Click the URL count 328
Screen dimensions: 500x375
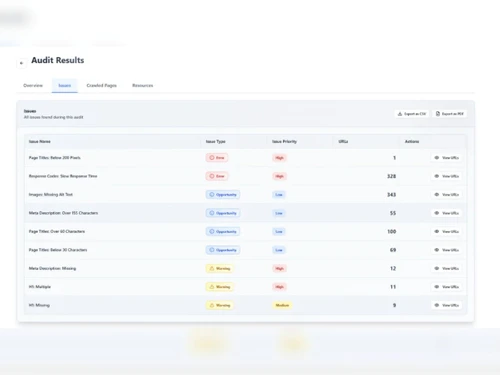point(391,176)
